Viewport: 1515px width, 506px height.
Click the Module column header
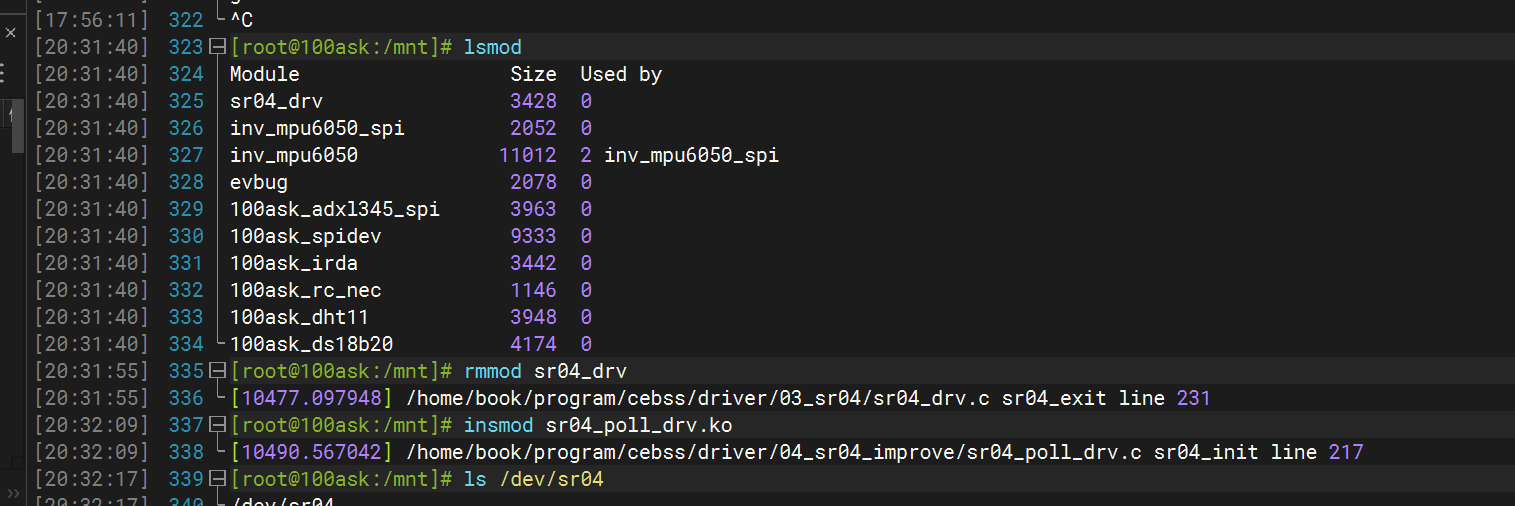click(x=265, y=74)
